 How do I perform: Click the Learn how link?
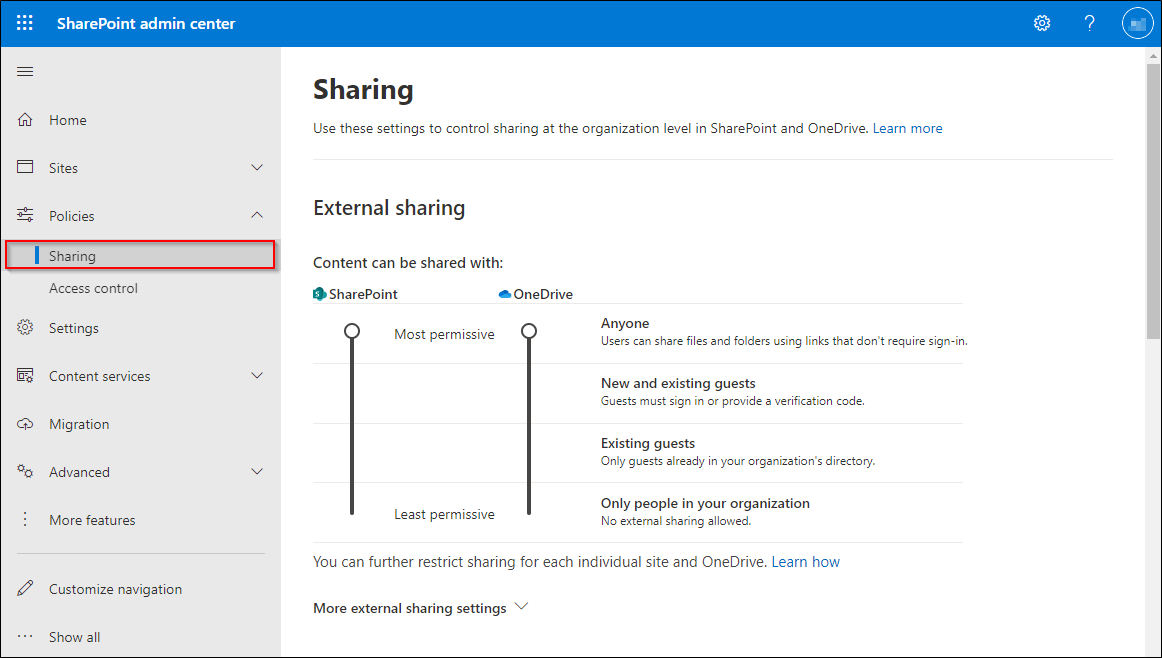pyautogui.click(x=805, y=562)
